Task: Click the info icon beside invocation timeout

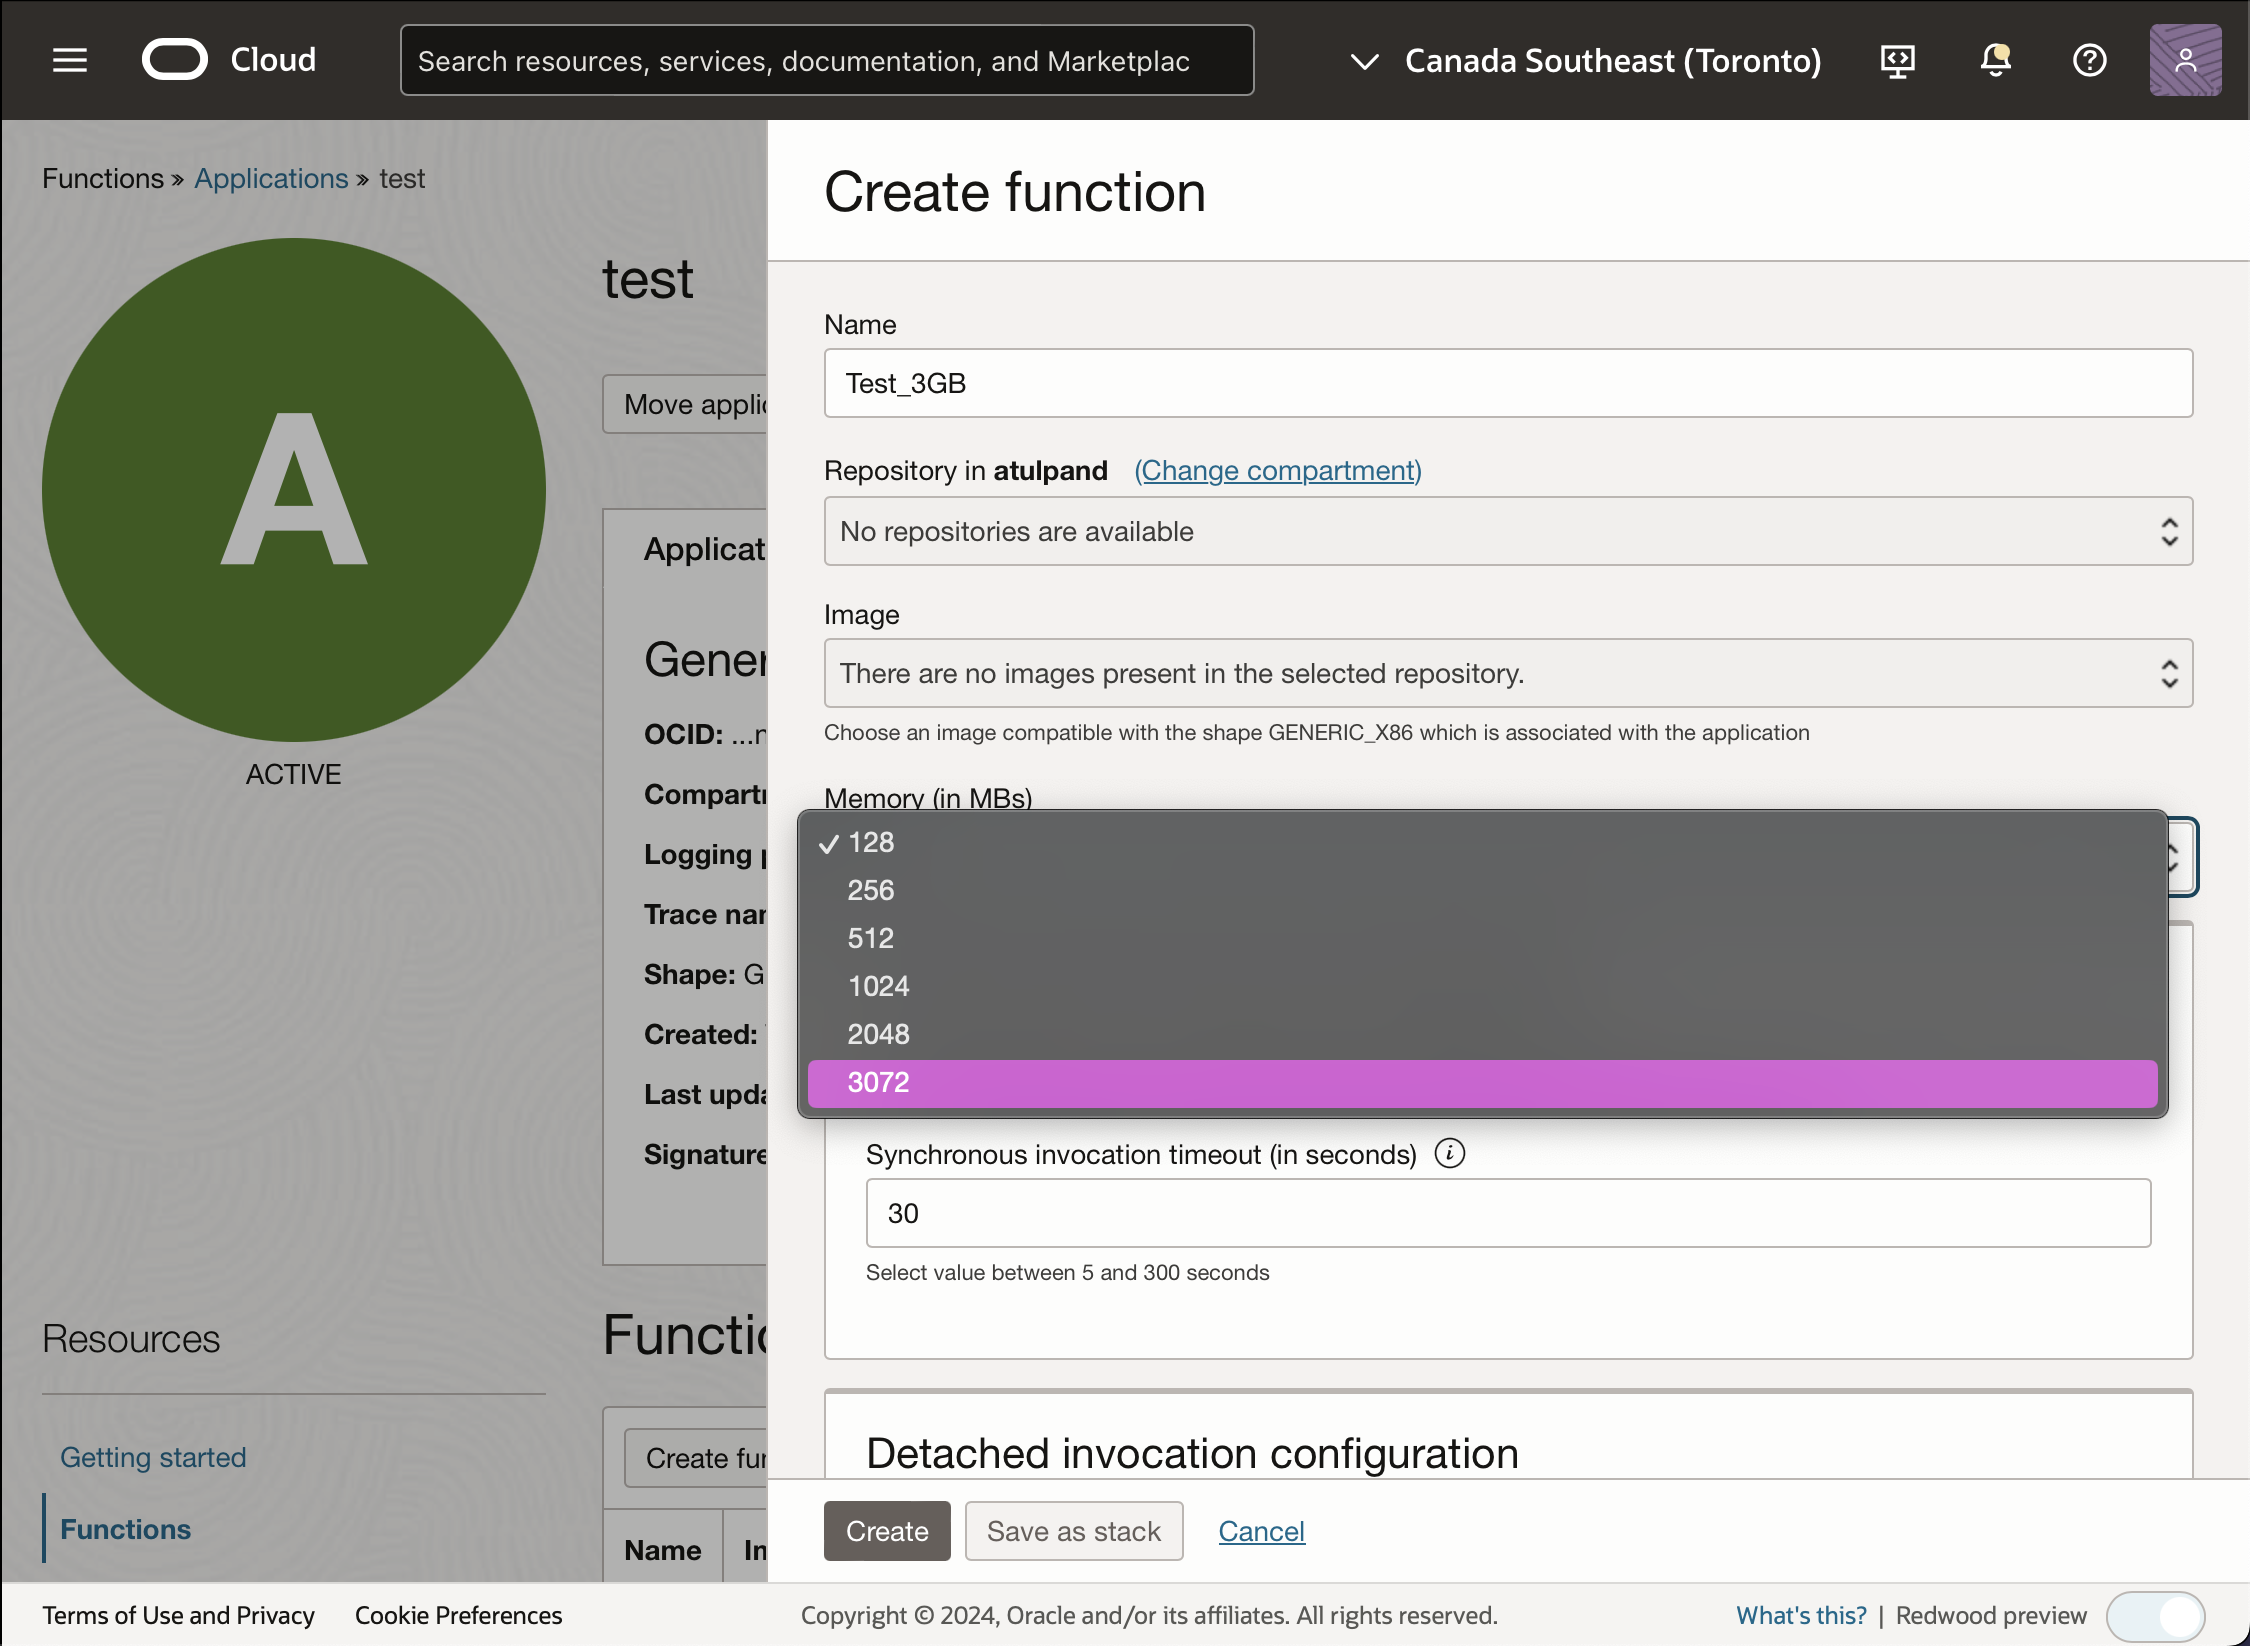Action: pos(1450,1153)
